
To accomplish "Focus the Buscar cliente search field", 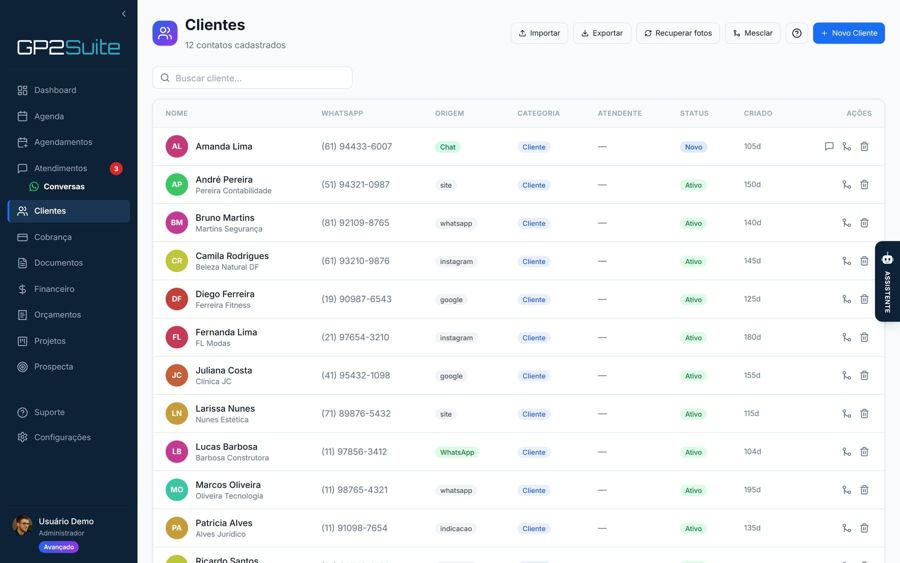I will (252, 78).
